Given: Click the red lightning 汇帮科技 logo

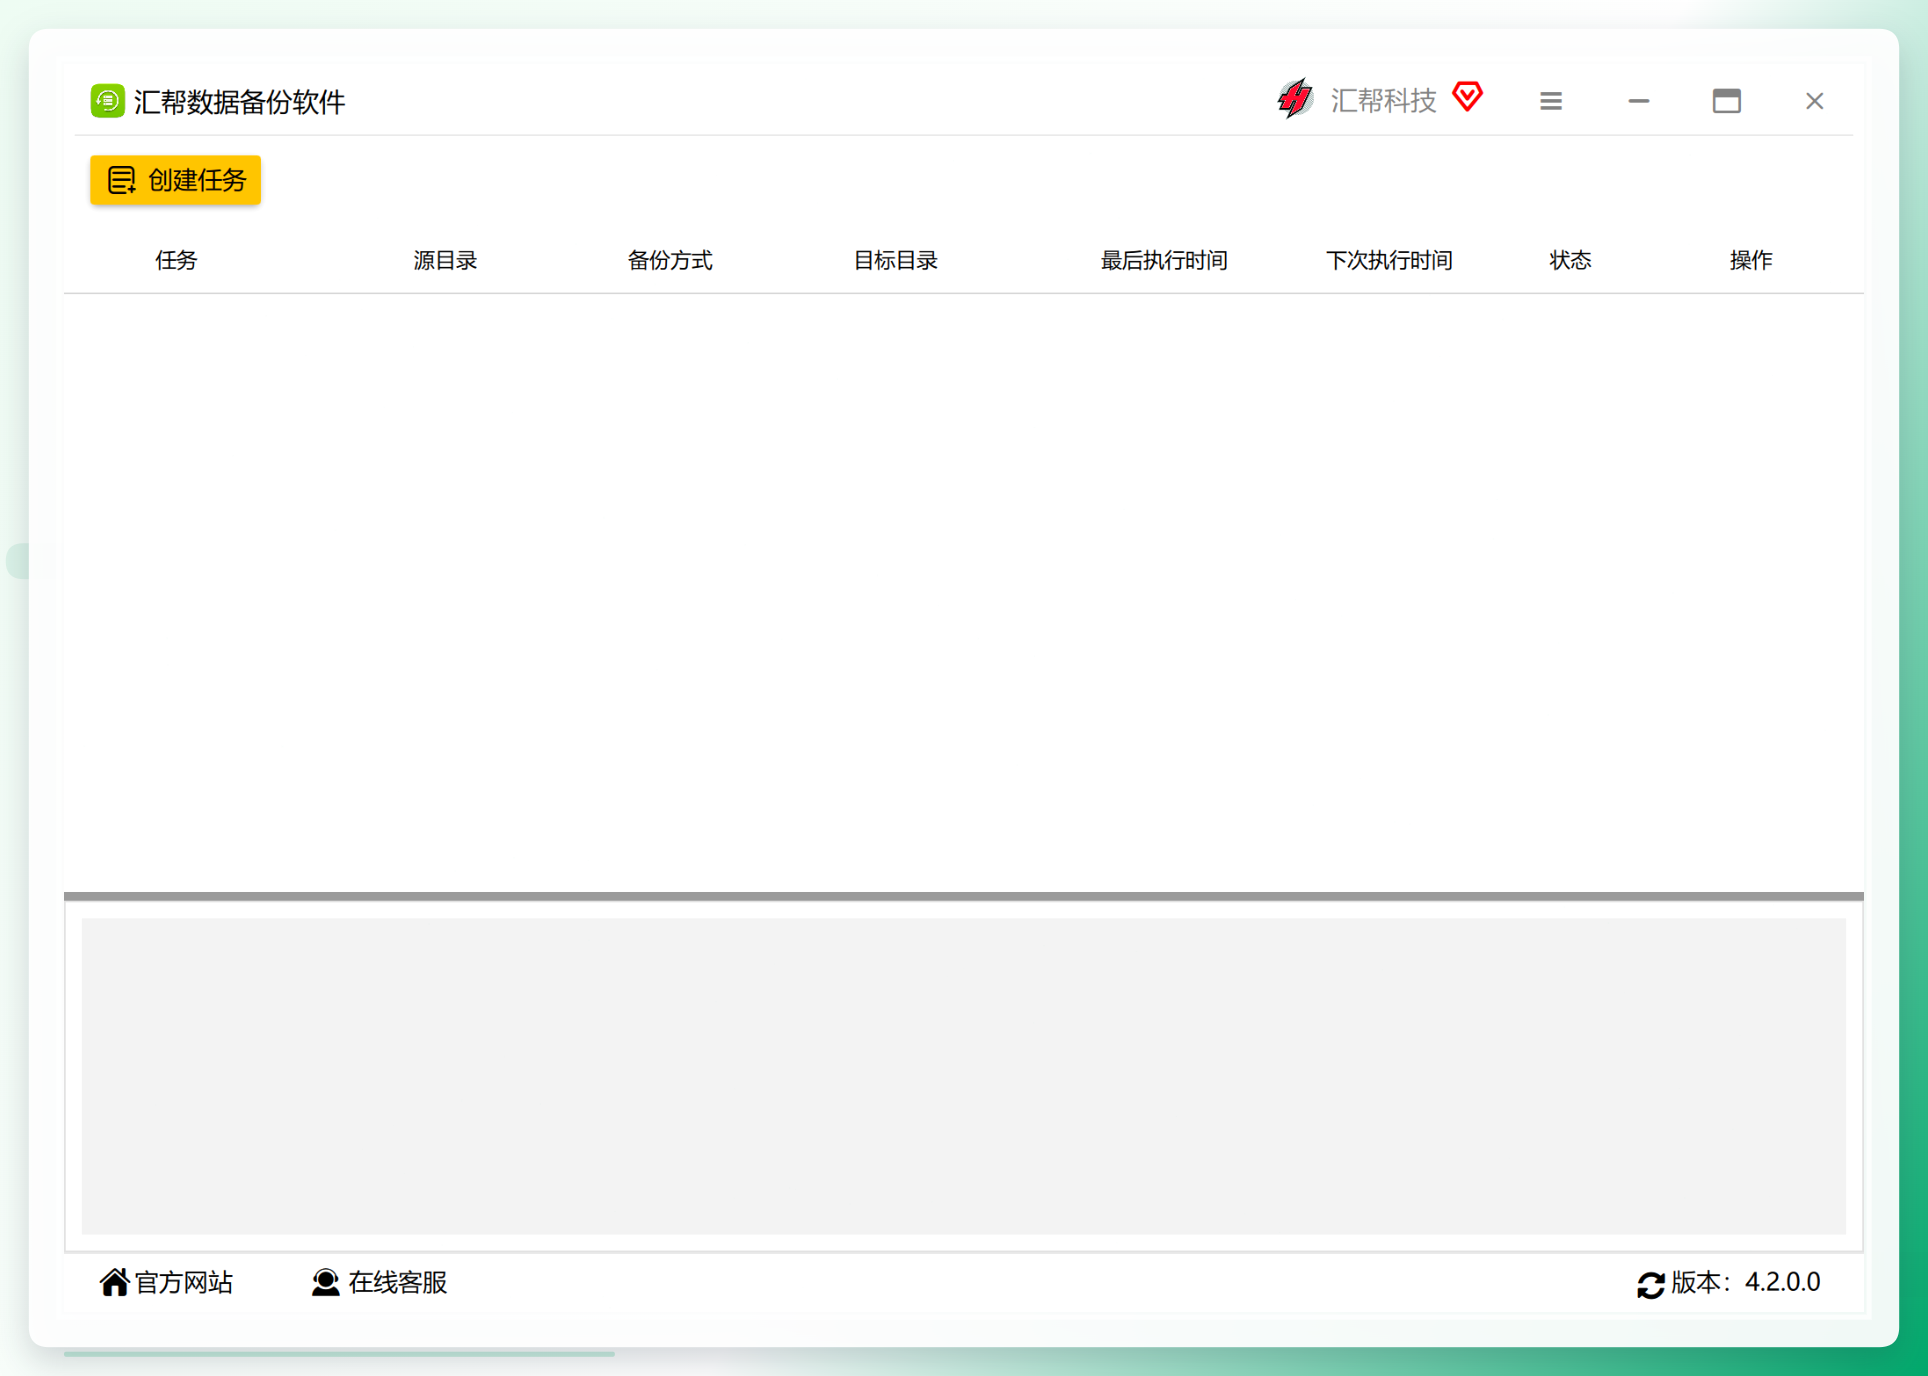Looking at the screenshot, I should pos(1295,99).
